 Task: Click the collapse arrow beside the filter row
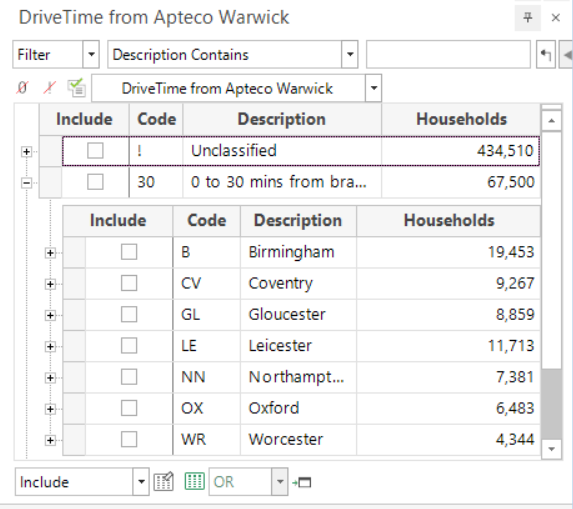(567, 54)
